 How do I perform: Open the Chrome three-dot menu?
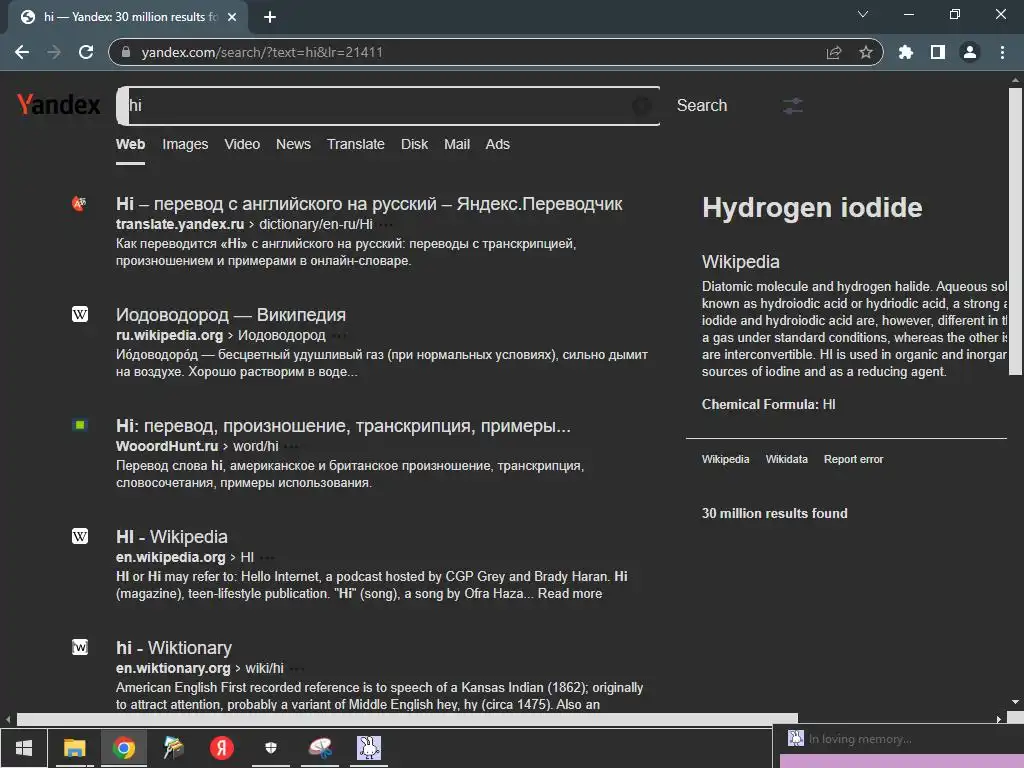(1002, 52)
